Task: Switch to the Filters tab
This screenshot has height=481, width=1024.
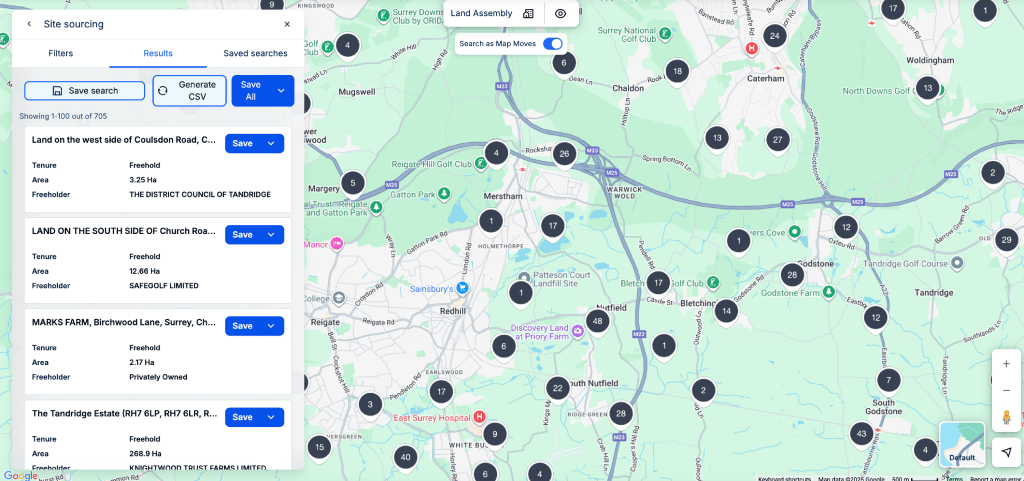Action: (x=60, y=53)
